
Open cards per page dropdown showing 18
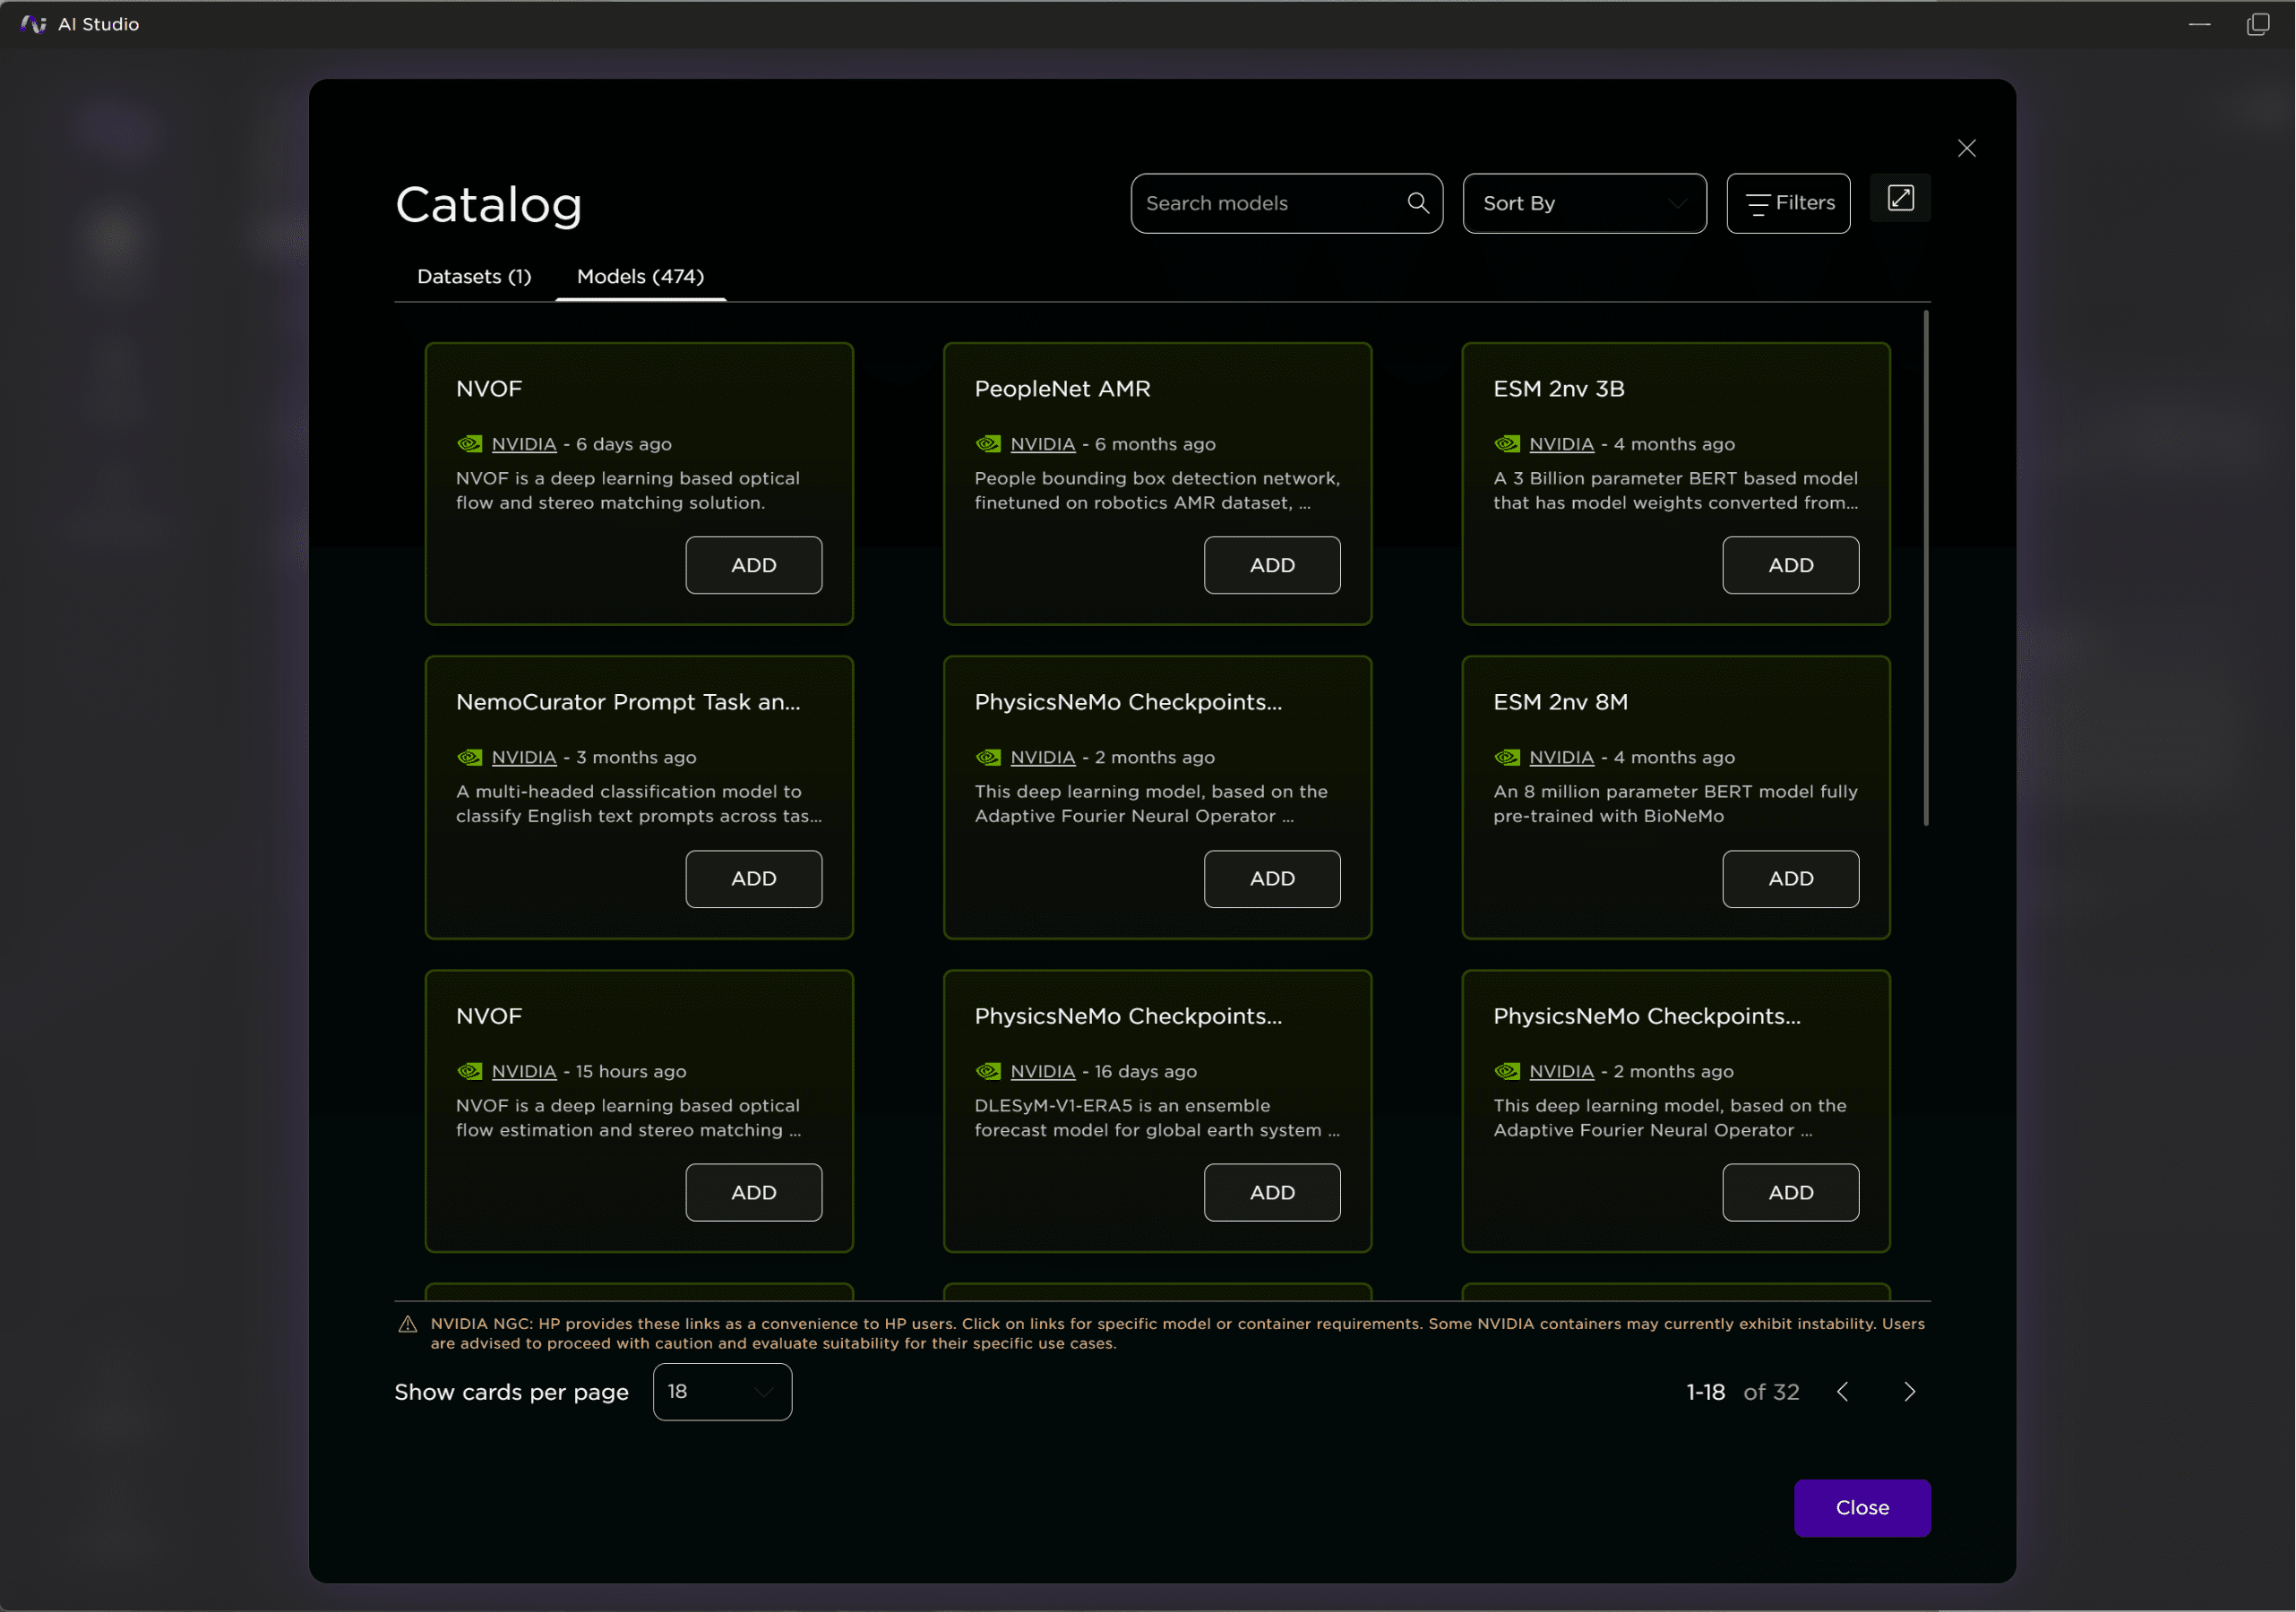tap(722, 1392)
